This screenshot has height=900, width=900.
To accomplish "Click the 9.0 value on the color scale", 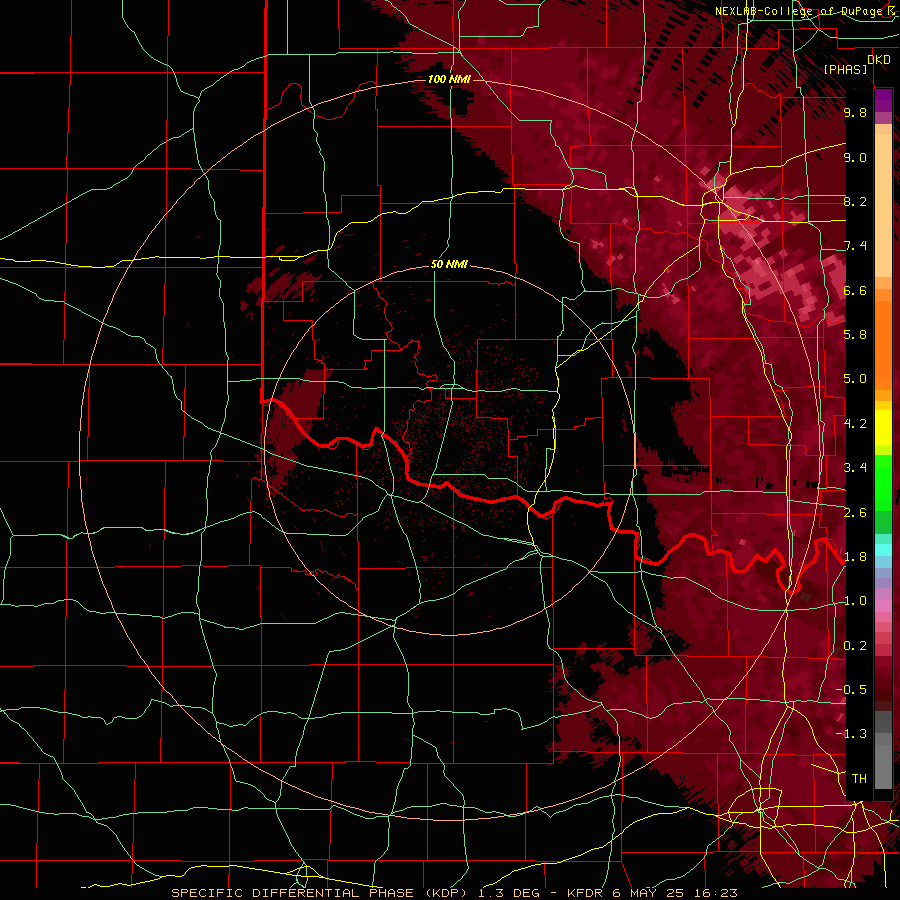I will click(855, 158).
